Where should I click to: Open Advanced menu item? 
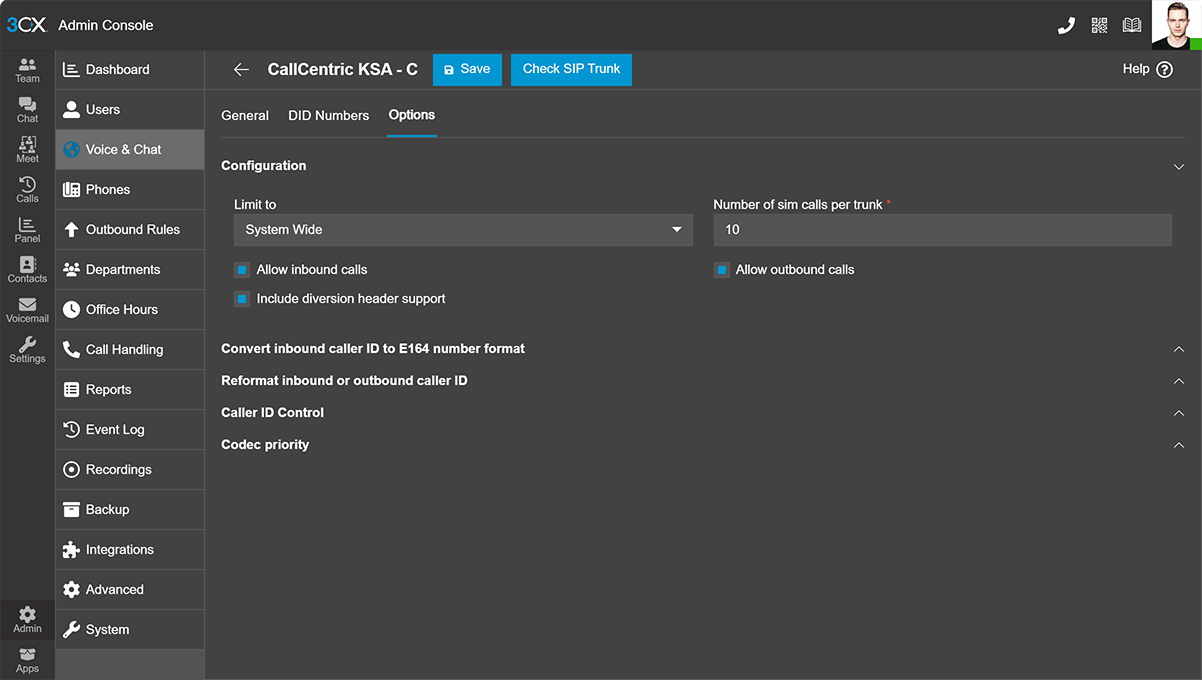coord(130,590)
